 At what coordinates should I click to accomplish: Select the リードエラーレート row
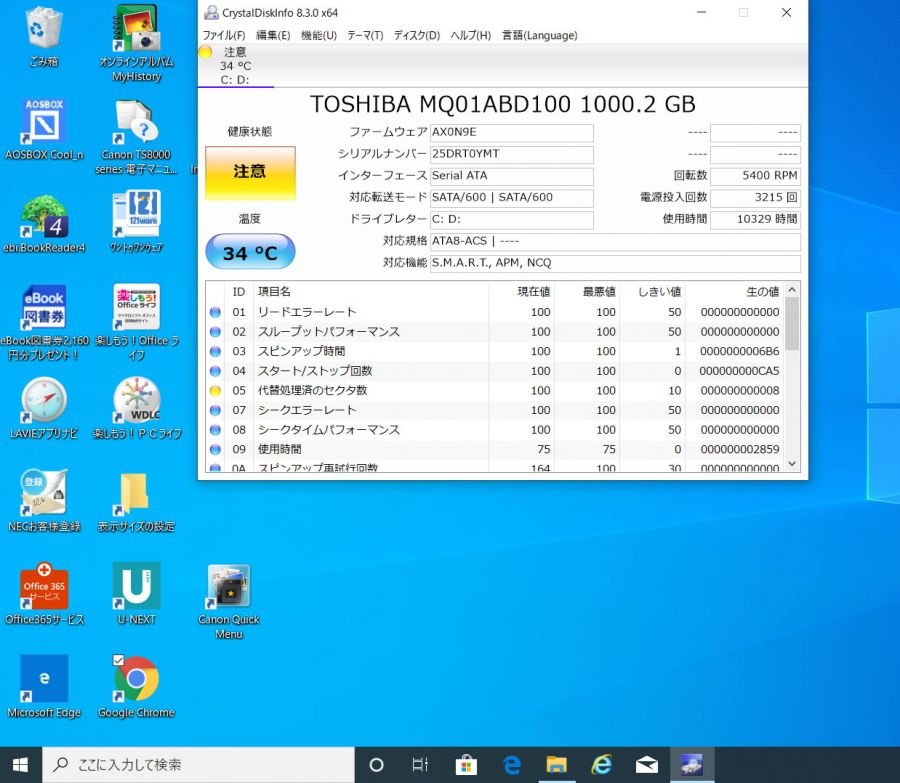click(495, 312)
